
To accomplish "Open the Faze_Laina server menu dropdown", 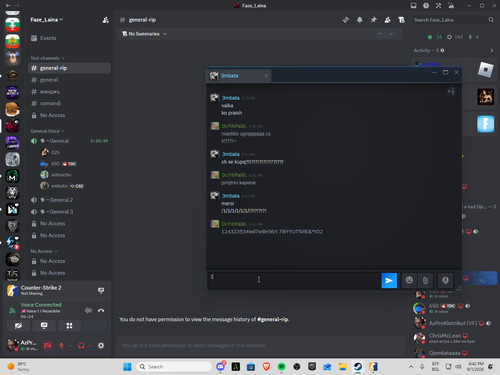I will [x=47, y=20].
